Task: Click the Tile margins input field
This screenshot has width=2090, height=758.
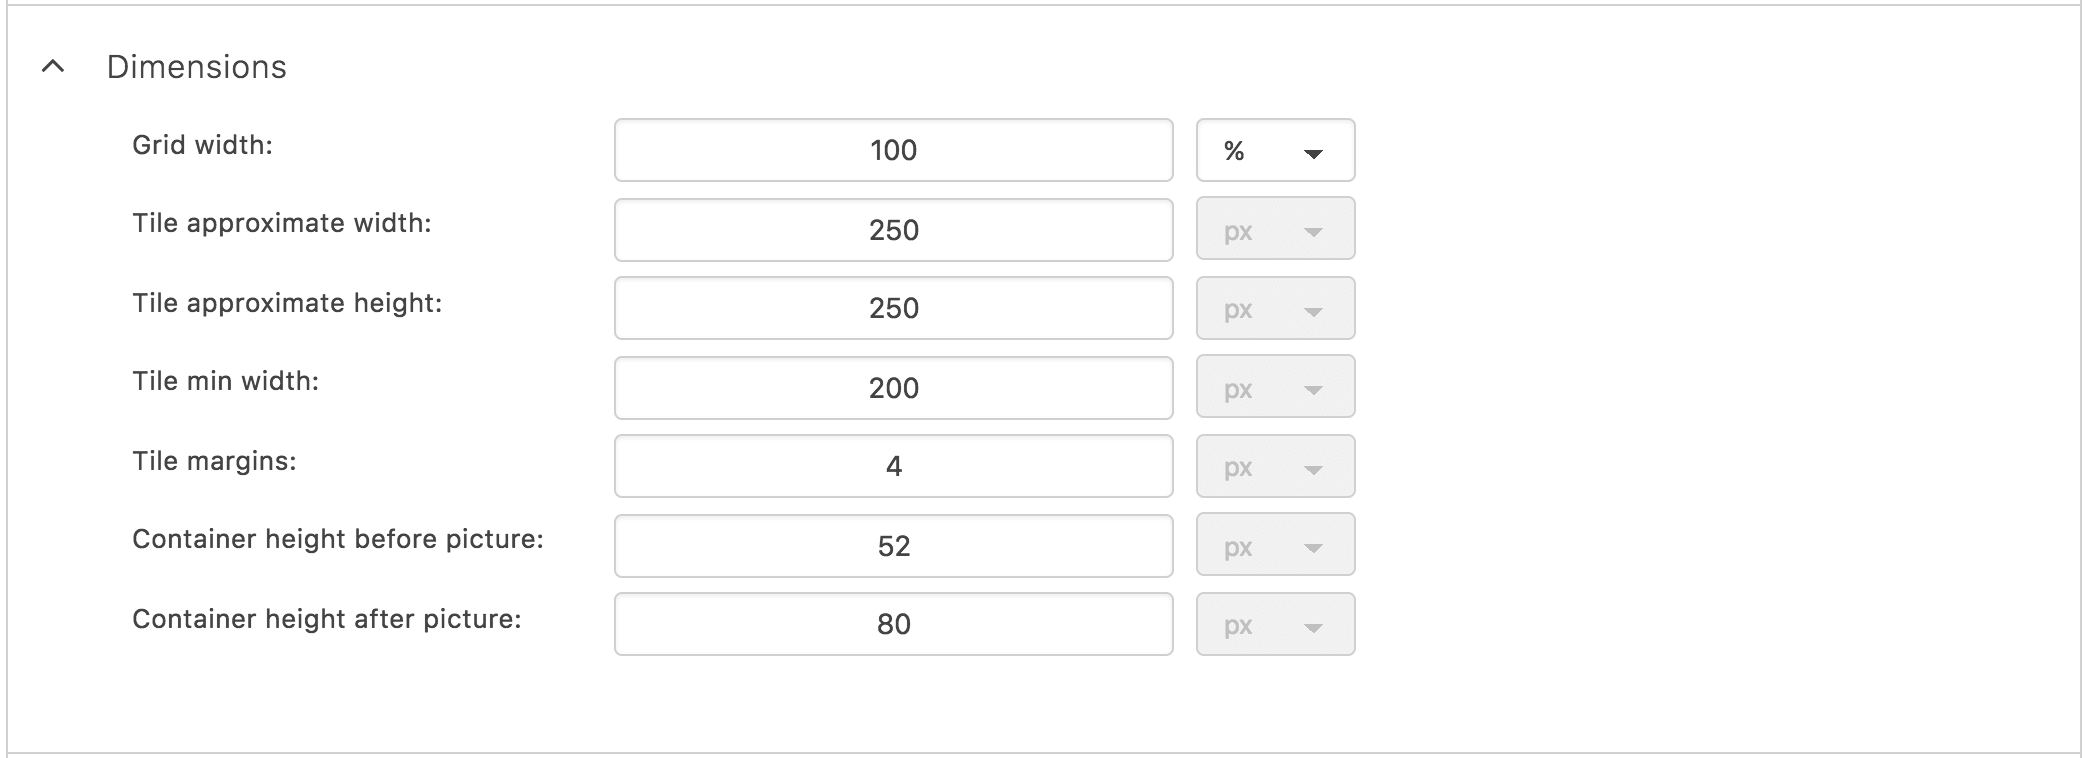Action: click(x=893, y=466)
